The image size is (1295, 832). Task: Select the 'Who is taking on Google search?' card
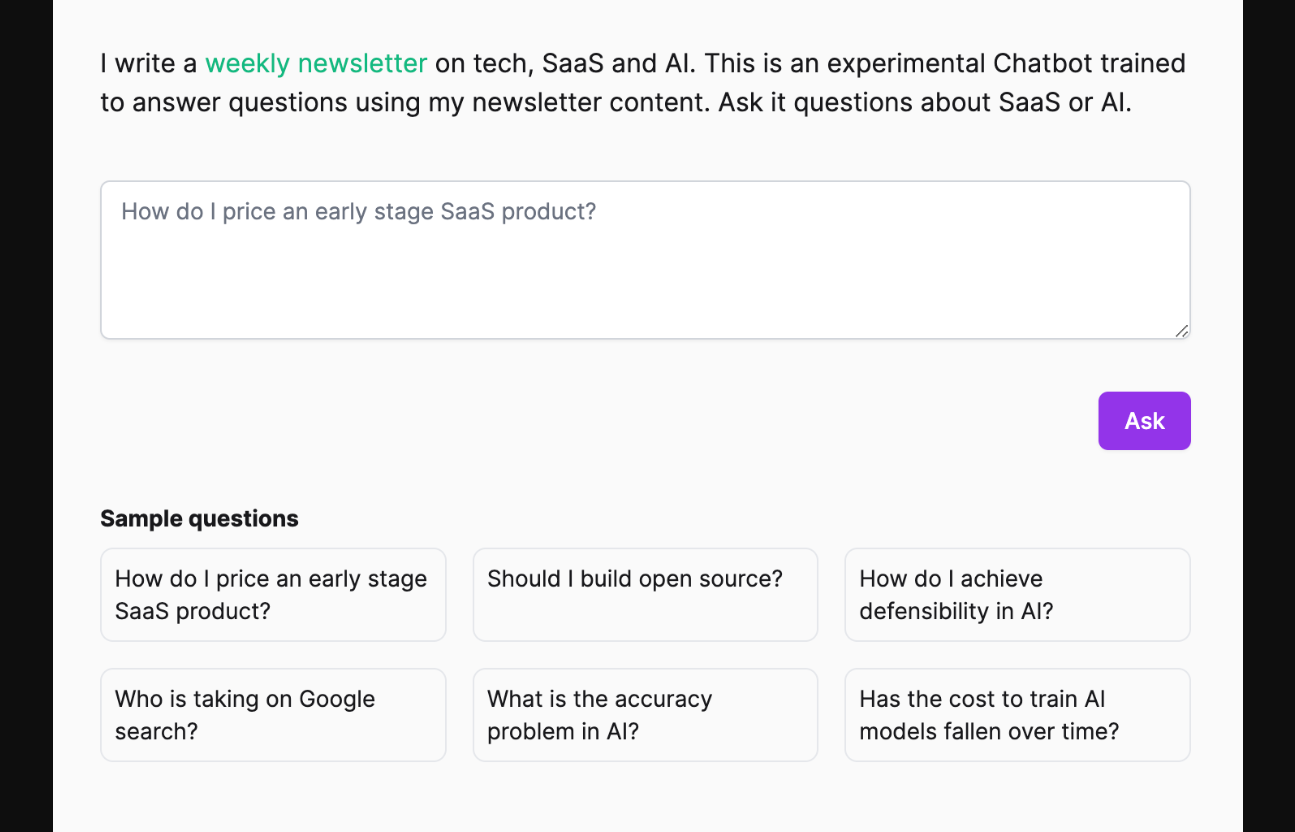coord(272,715)
